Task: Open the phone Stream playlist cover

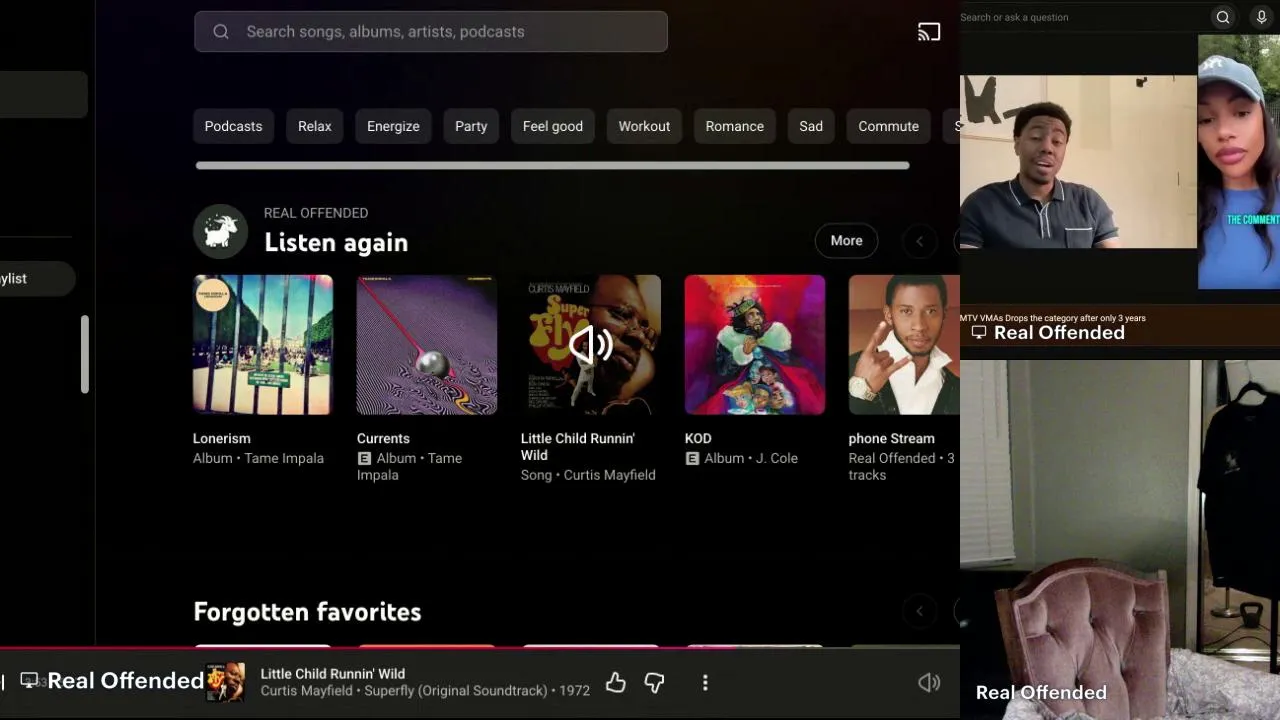Action: click(904, 345)
